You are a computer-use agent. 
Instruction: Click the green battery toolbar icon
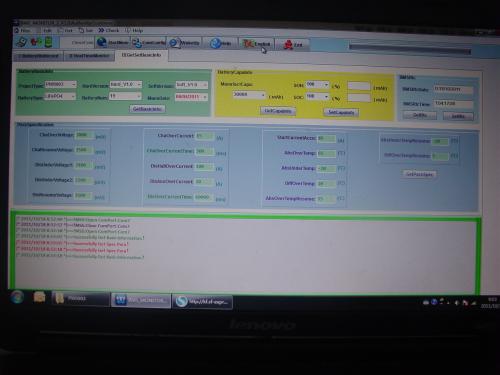click(48, 42)
